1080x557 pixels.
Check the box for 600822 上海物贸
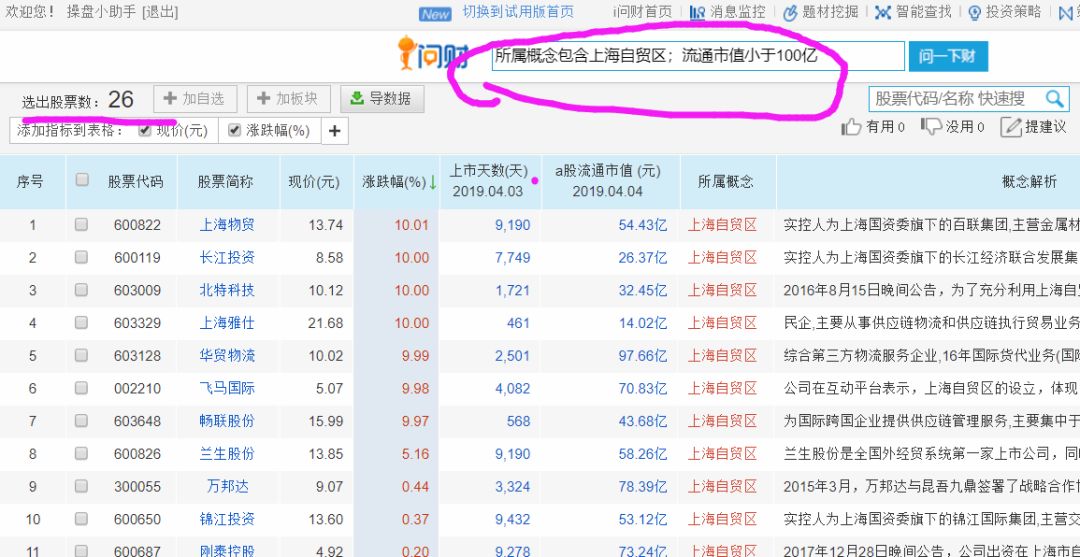(x=81, y=224)
